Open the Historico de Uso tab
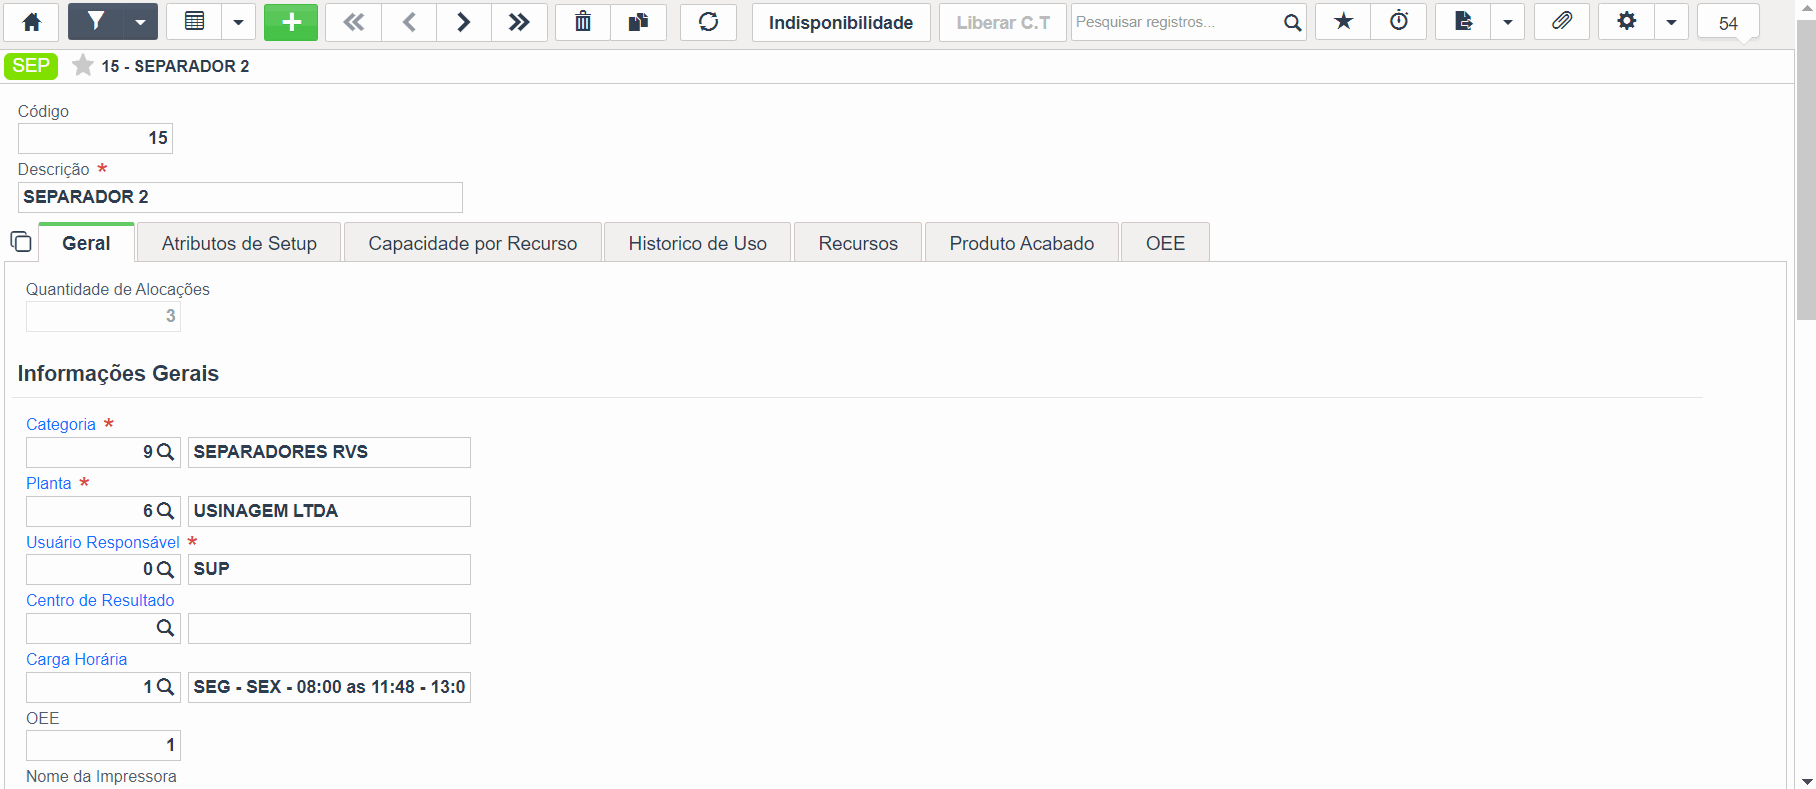This screenshot has height=789, width=1816. pyautogui.click(x=697, y=243)
